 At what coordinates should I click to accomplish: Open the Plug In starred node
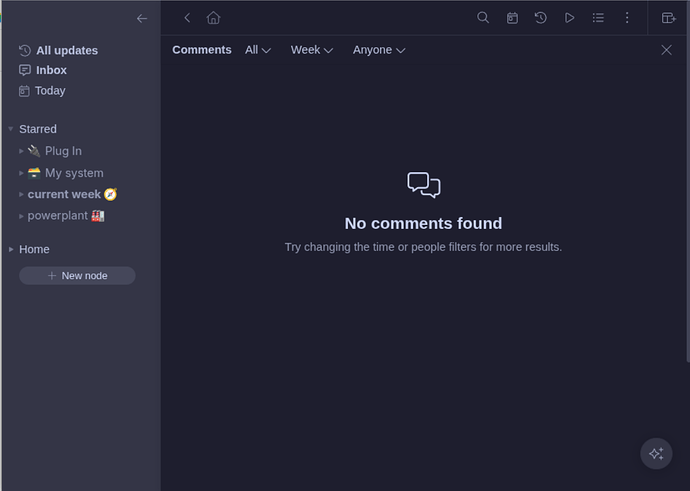click(63, 151)
